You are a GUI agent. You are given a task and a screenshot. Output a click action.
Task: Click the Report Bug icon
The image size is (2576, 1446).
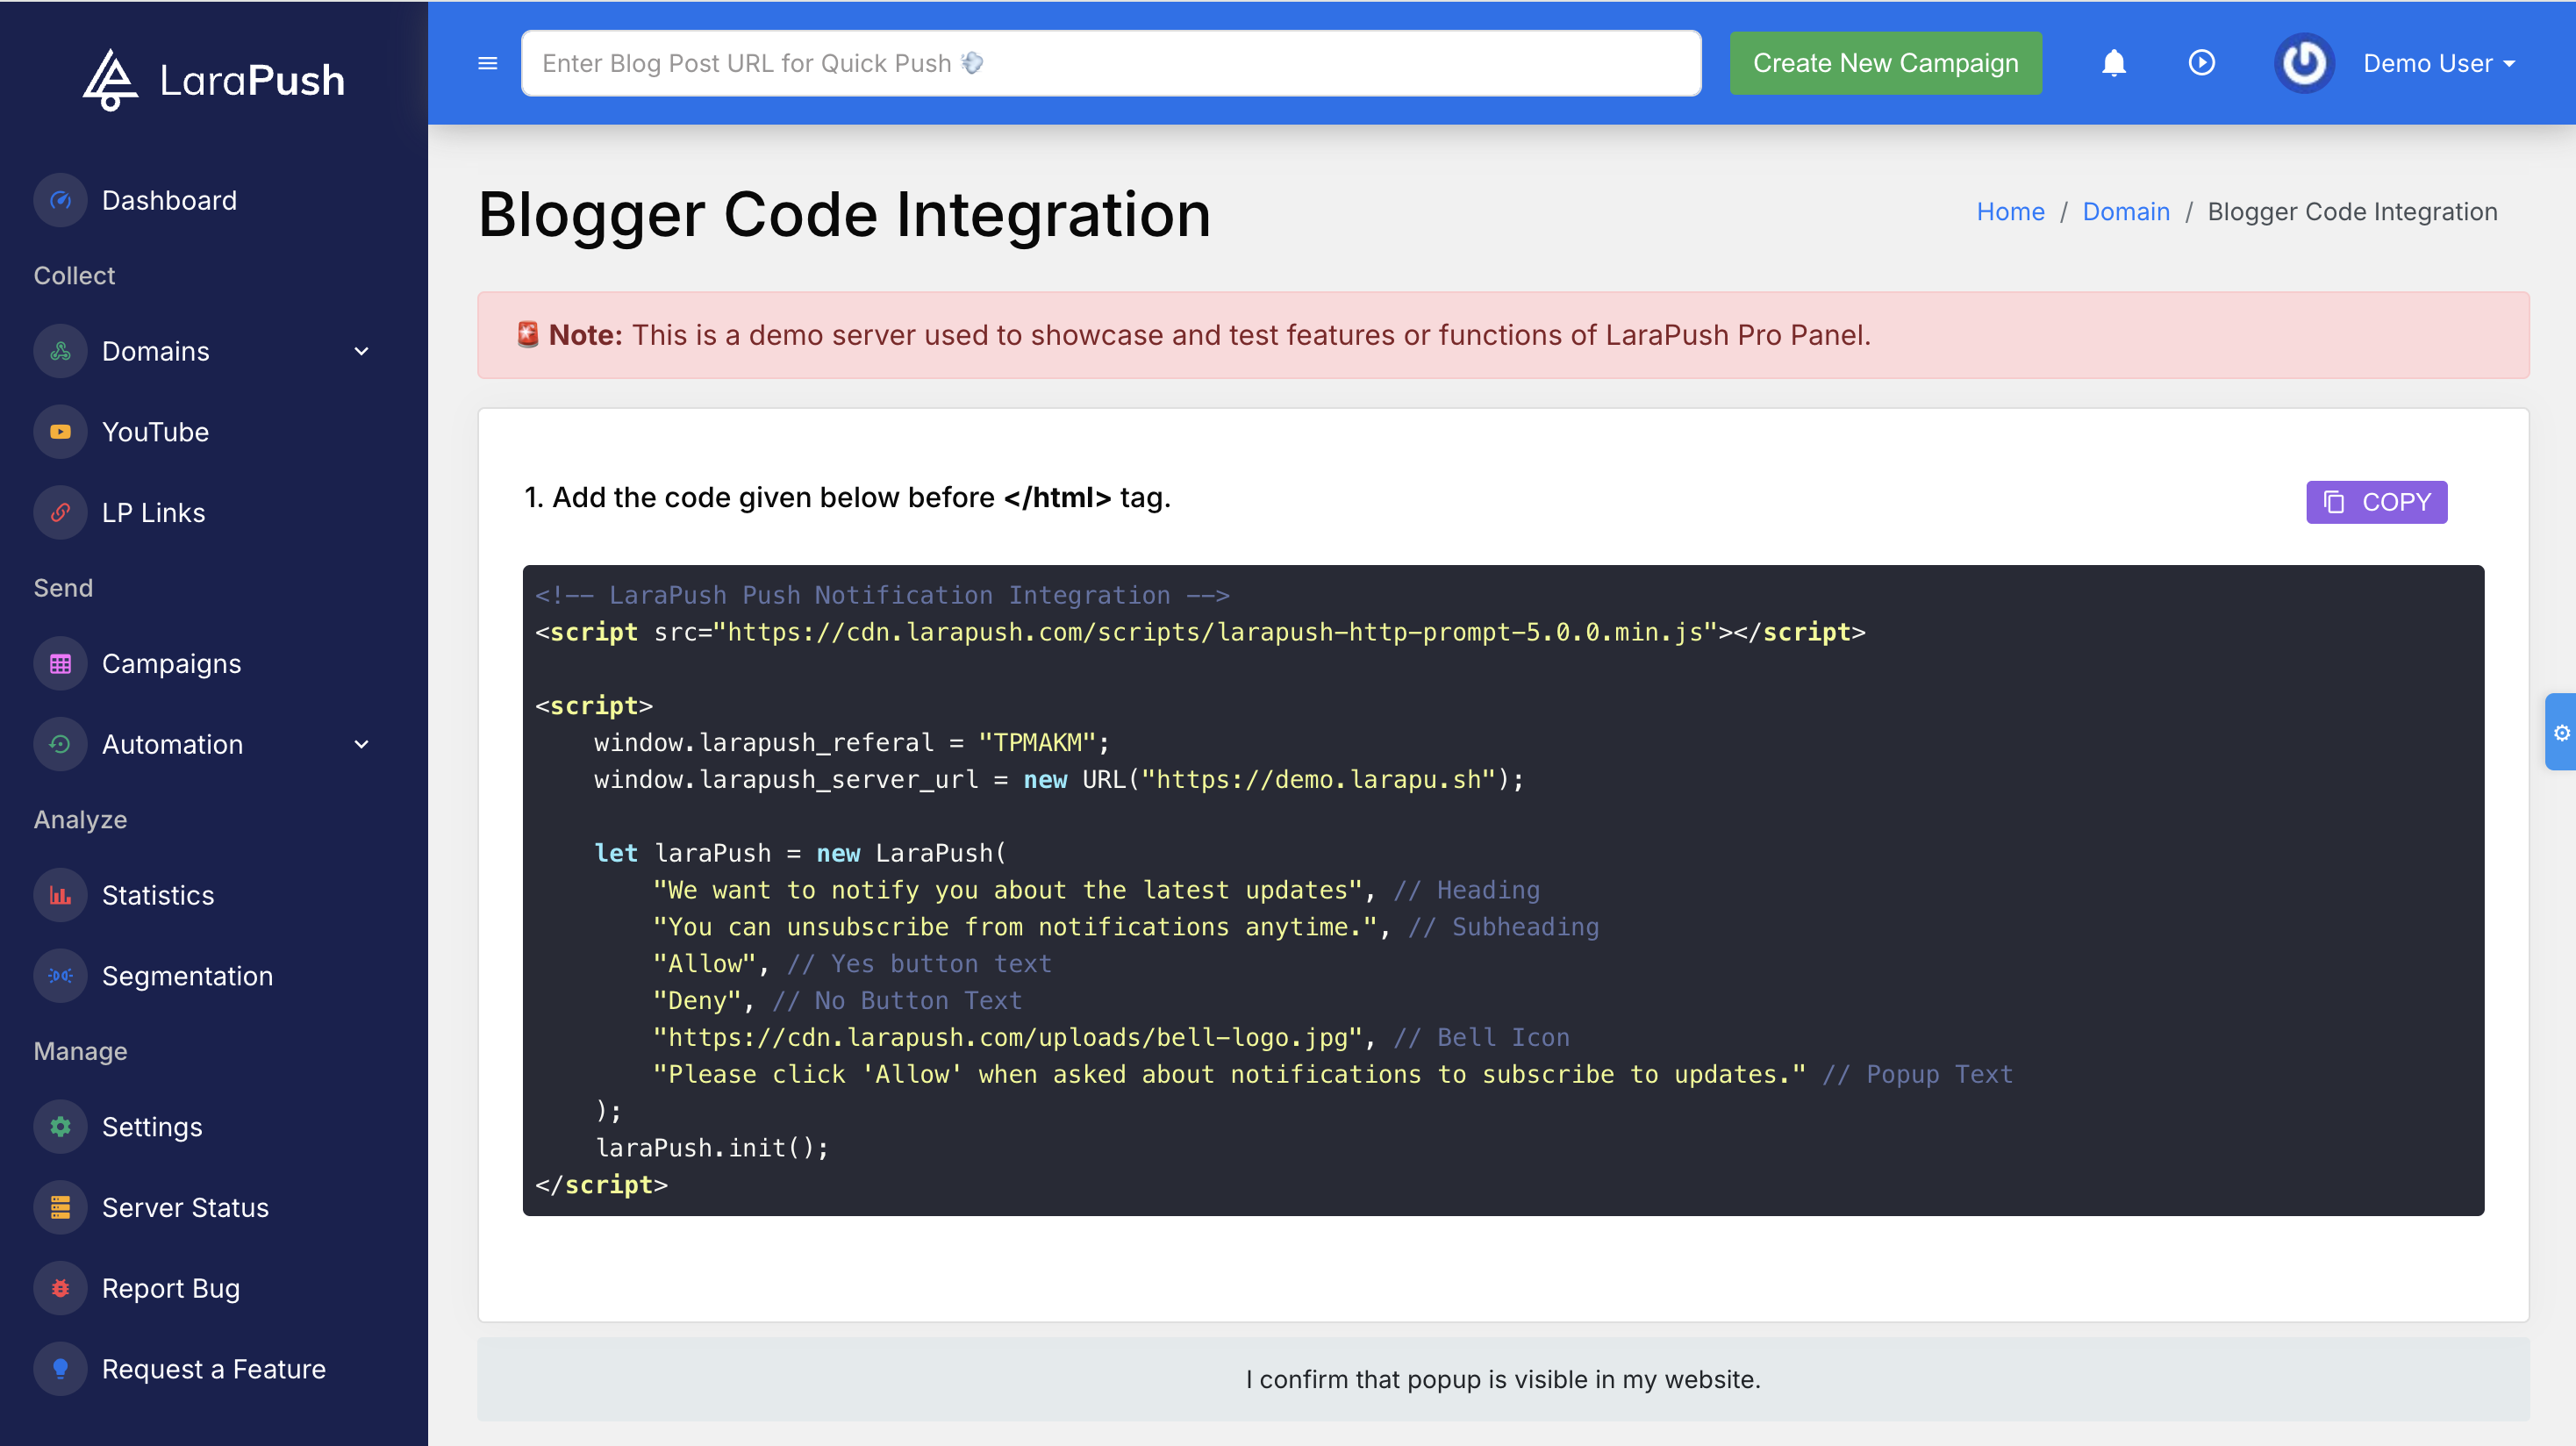61,1288
